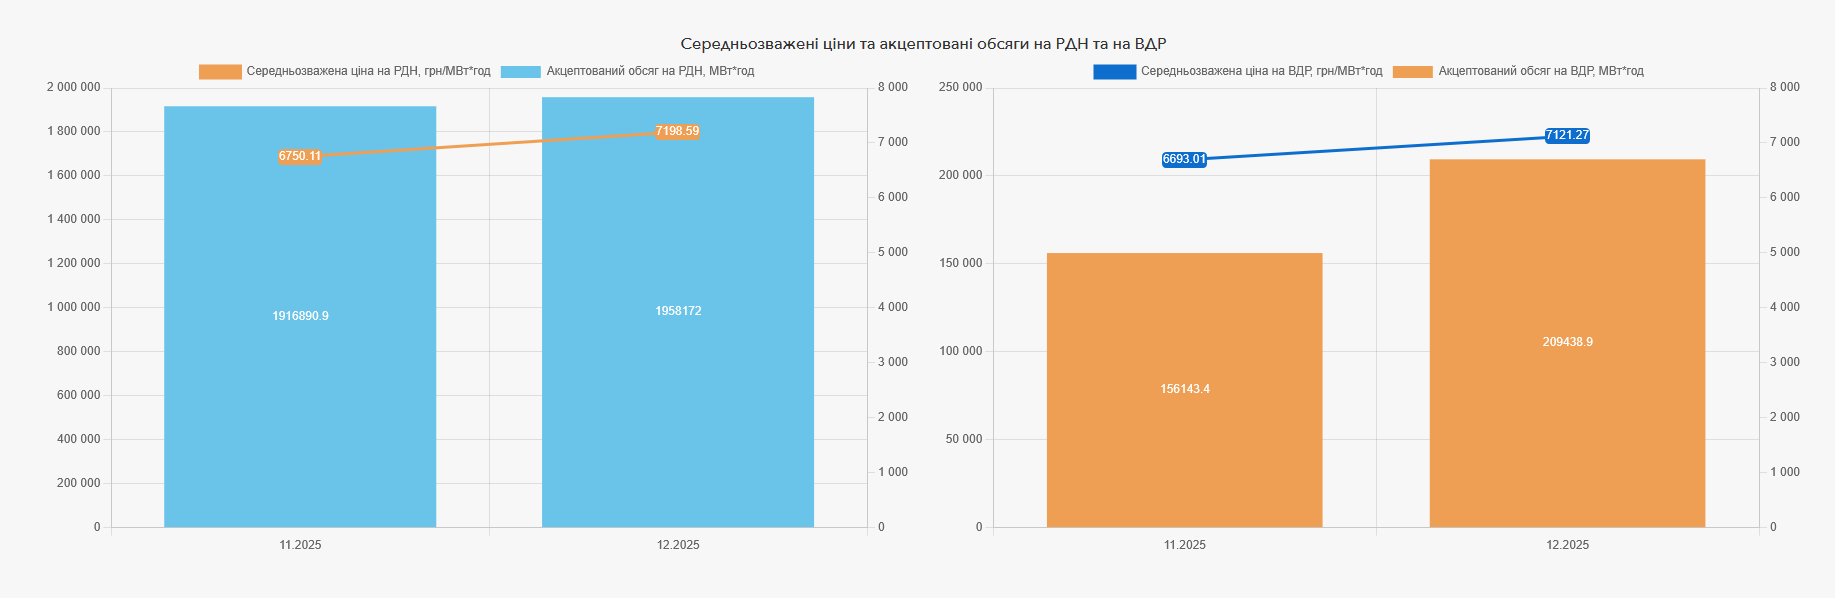Image resolution: width=1835 pixels, height=598 pixels.
Task: Click the 7198.59 price data point
Action: click(x=677, y=131)
